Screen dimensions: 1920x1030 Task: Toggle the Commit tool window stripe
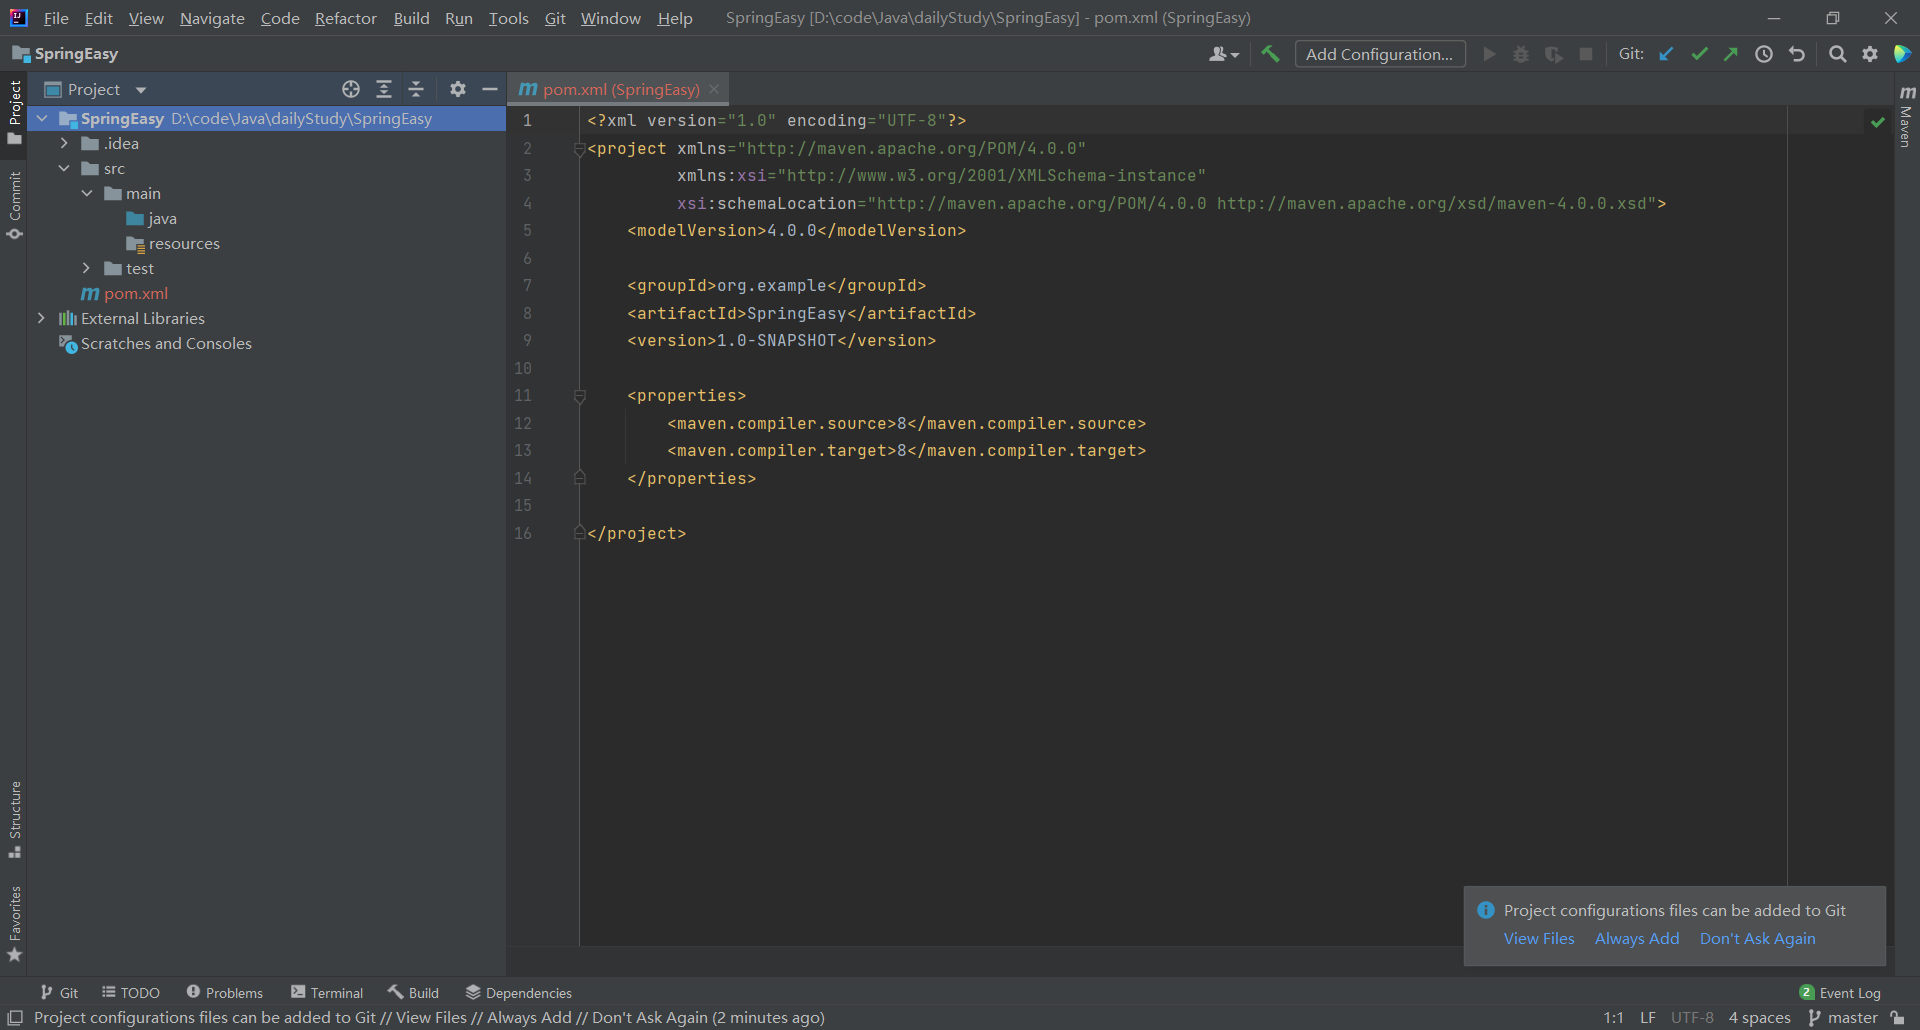point(15,205)
